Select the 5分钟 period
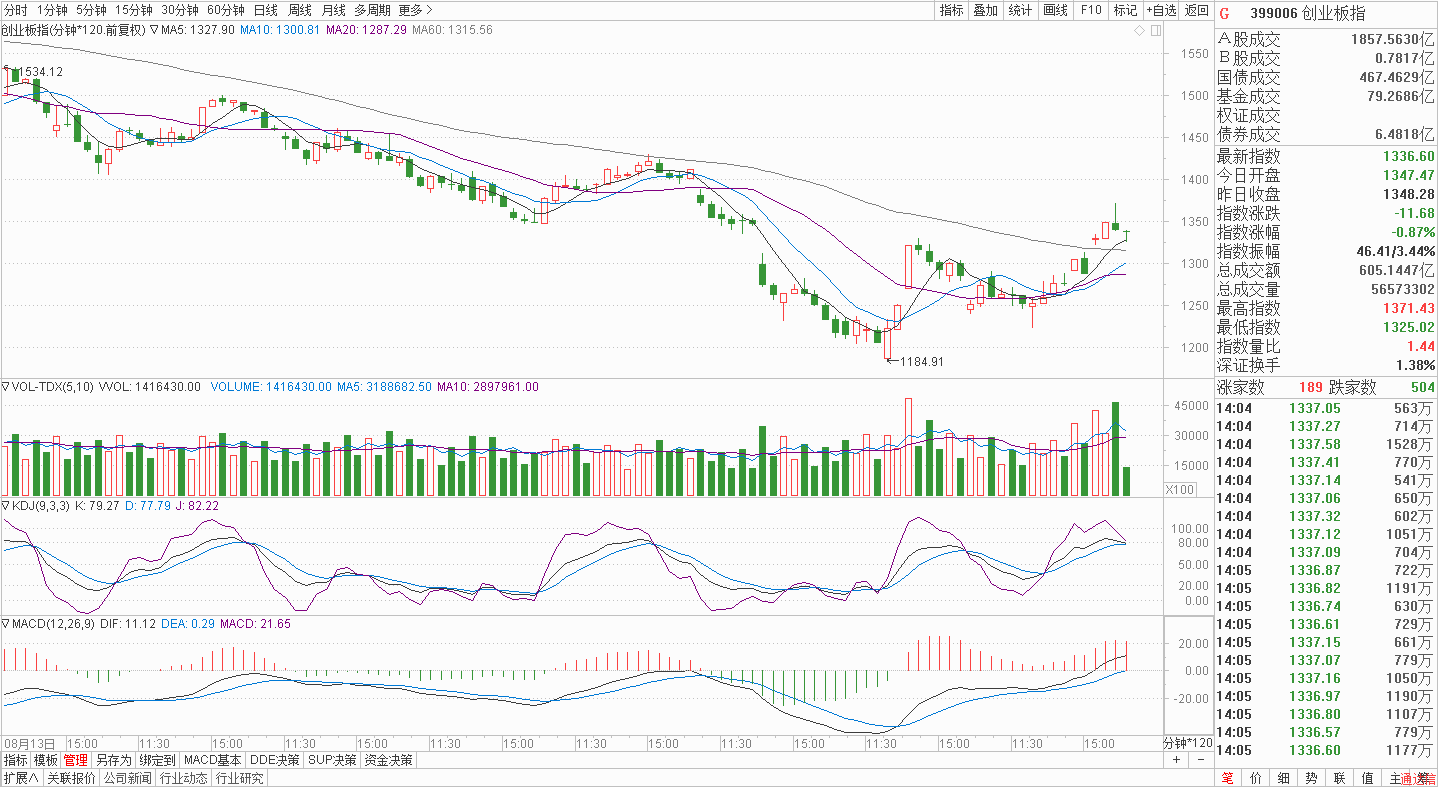This screenshot has height=787, width=1438. (x=91, y=10)
